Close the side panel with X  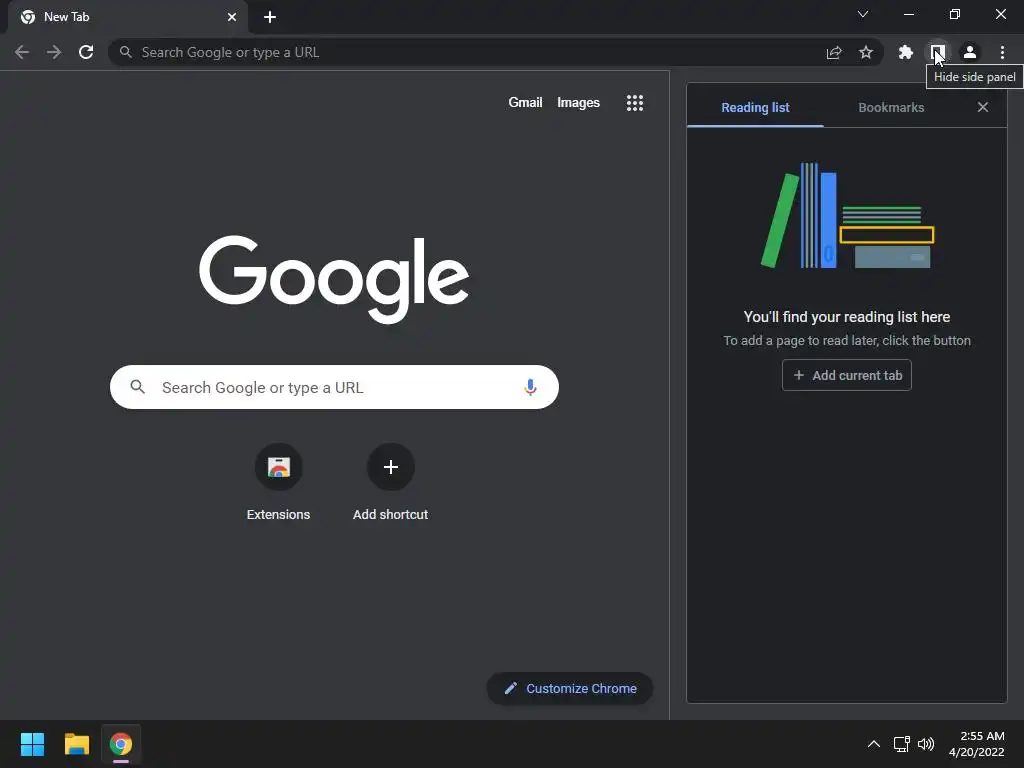pyautogui.click(x=983, y=107)
